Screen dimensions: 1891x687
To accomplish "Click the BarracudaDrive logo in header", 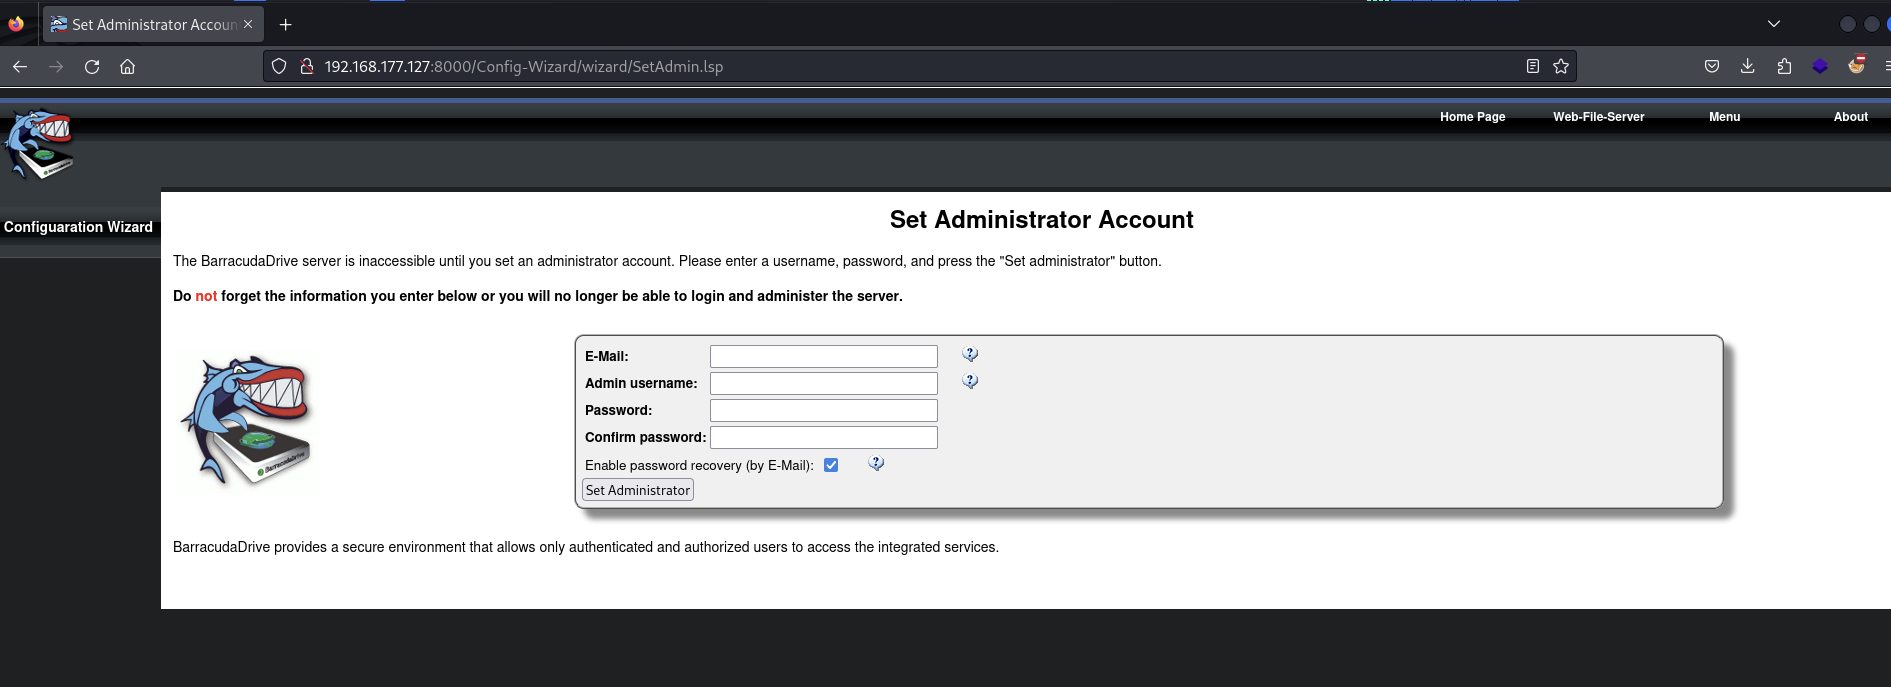I will (40, 145).
